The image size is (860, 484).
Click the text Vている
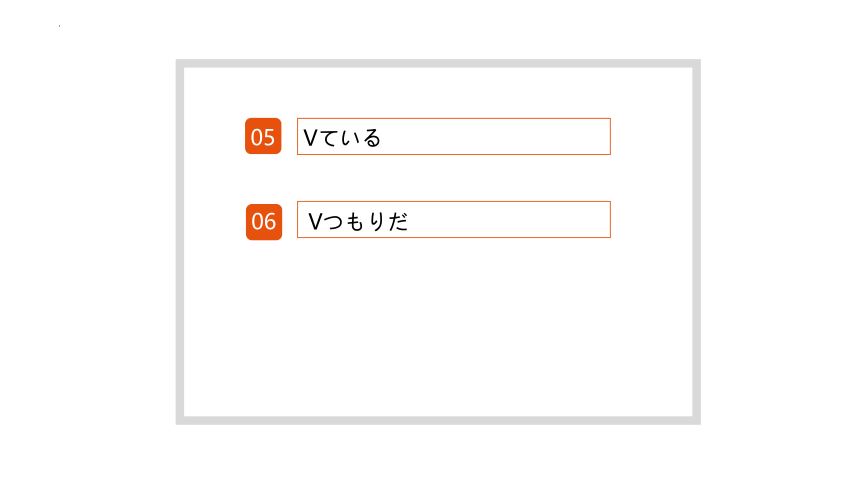click(342, 137)
